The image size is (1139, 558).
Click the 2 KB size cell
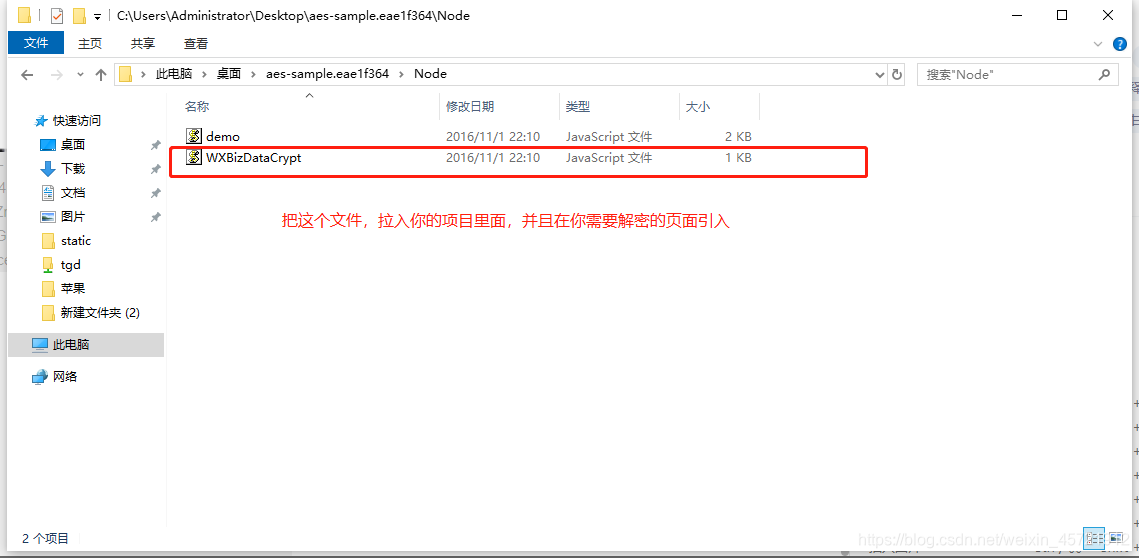coord(738,137)
